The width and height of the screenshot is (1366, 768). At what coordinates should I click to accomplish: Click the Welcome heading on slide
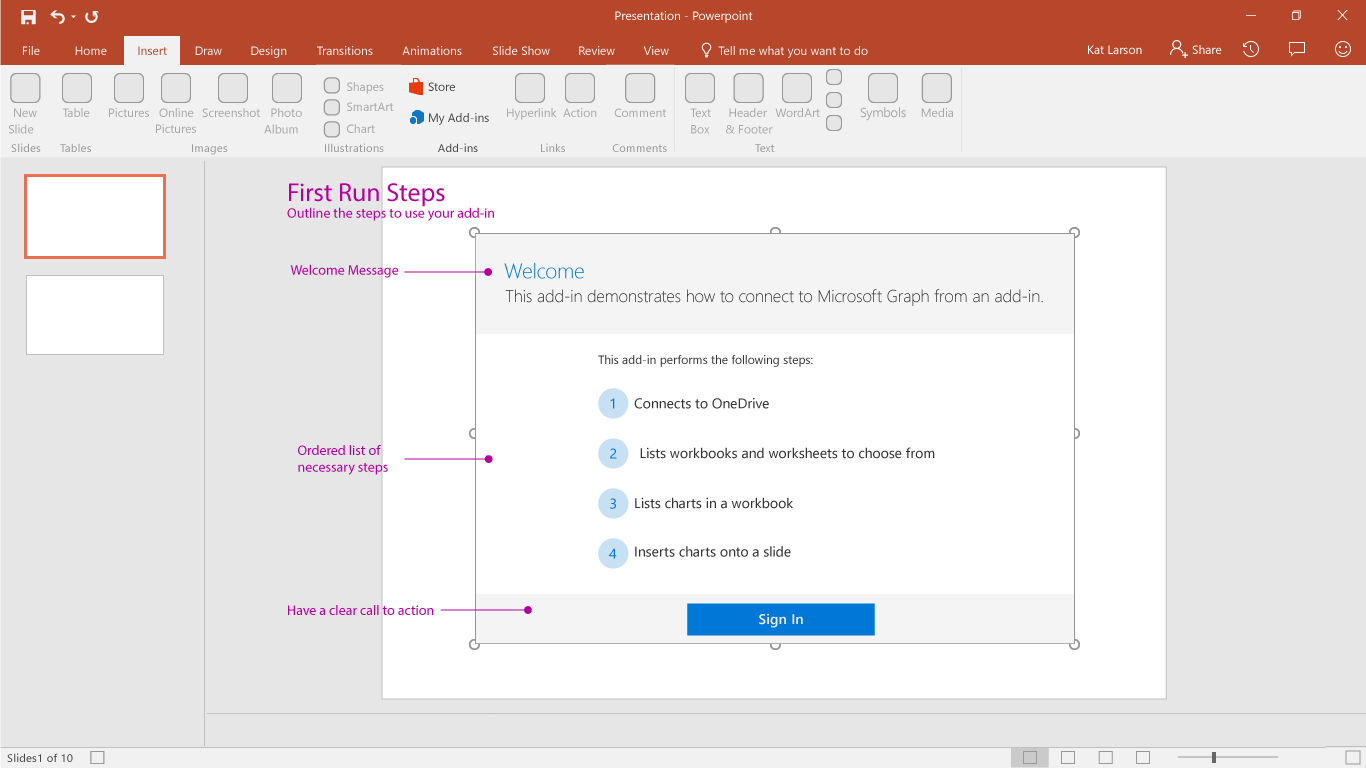coord(544,271)
